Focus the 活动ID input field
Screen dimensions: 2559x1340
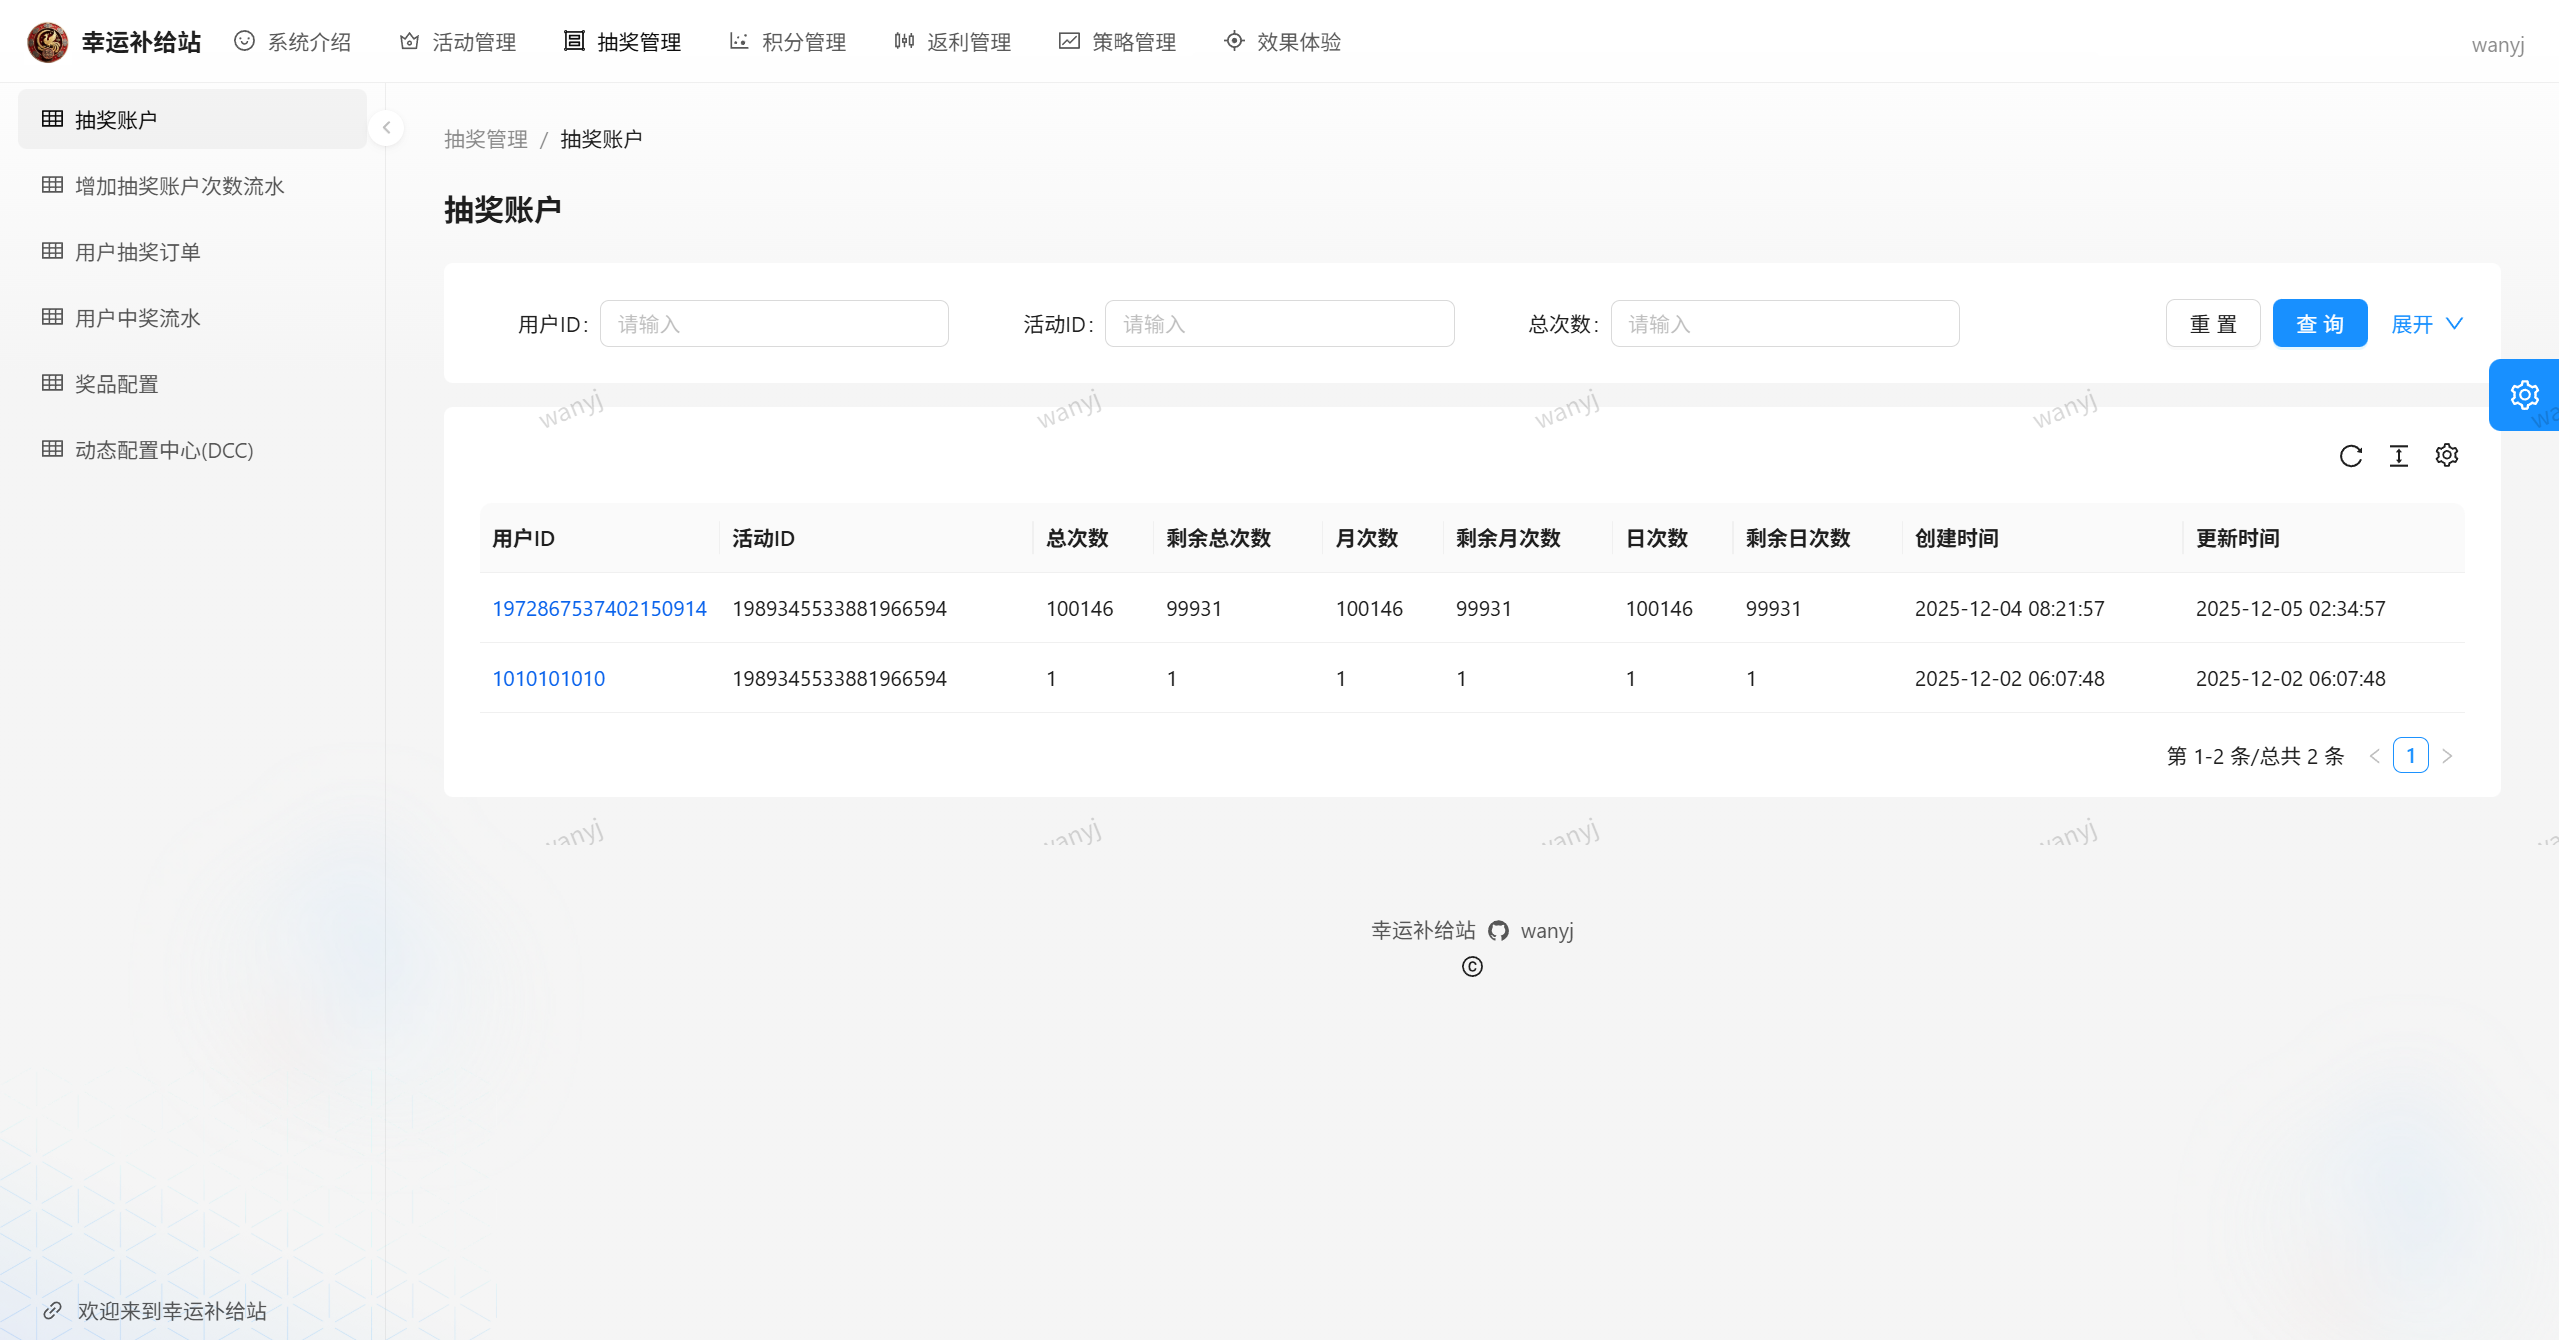[x=1278, y=324]
